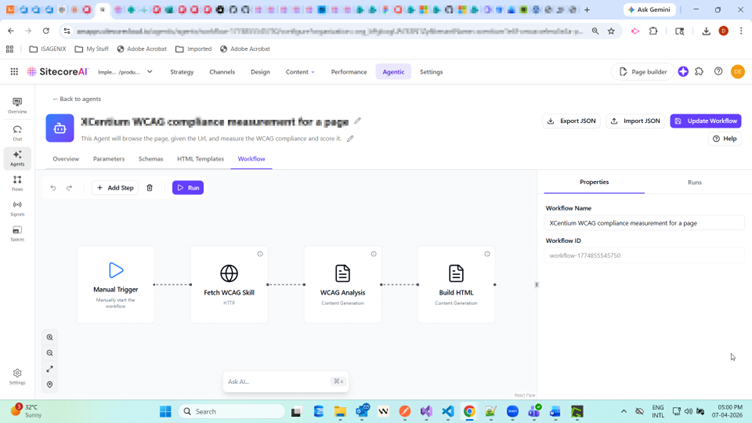Select the Agentic menu item
The height and width of the screenshot is (423, 752).
[393, 72]
